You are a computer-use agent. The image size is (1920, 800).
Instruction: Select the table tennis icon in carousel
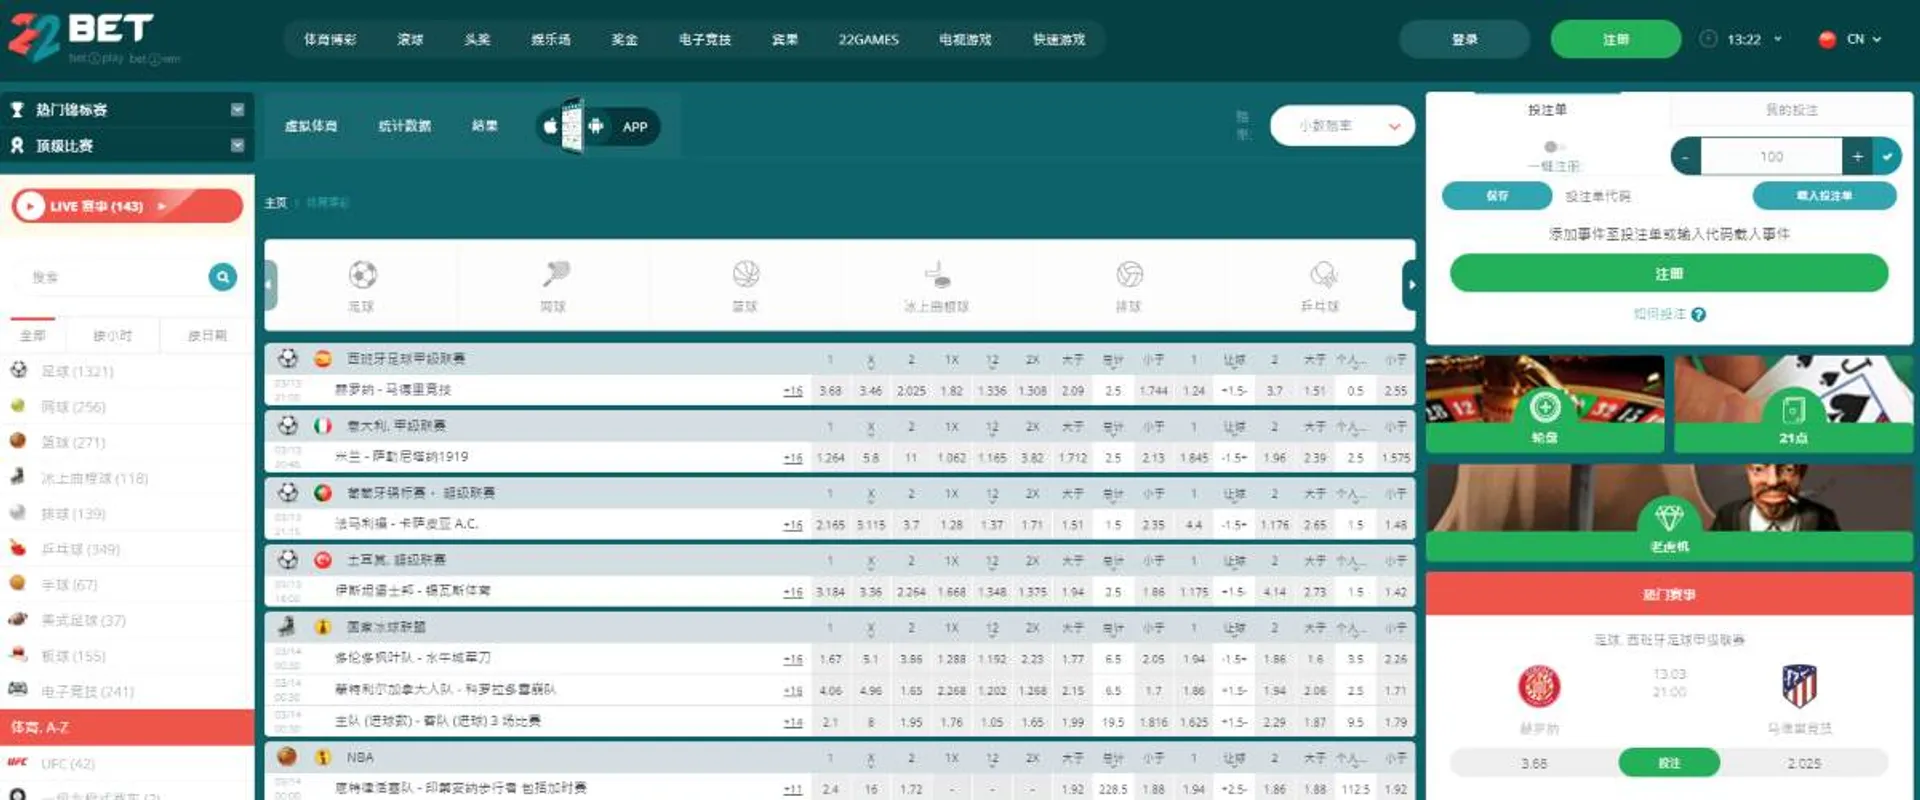tap(1322, 274)
